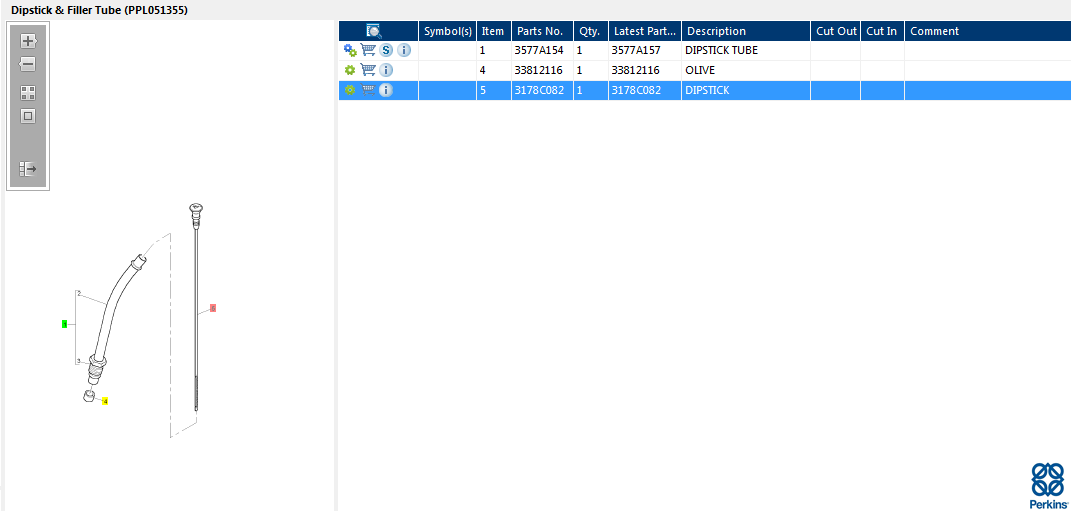The width and height of the screenshot is (1071, 511).
Task: Select the OLIVE description cell
Action: tap(746, 70)
